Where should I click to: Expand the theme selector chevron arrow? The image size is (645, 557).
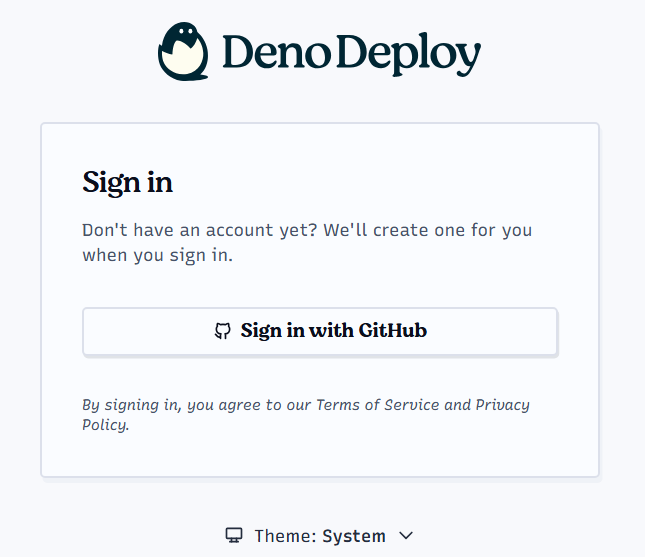406,536
